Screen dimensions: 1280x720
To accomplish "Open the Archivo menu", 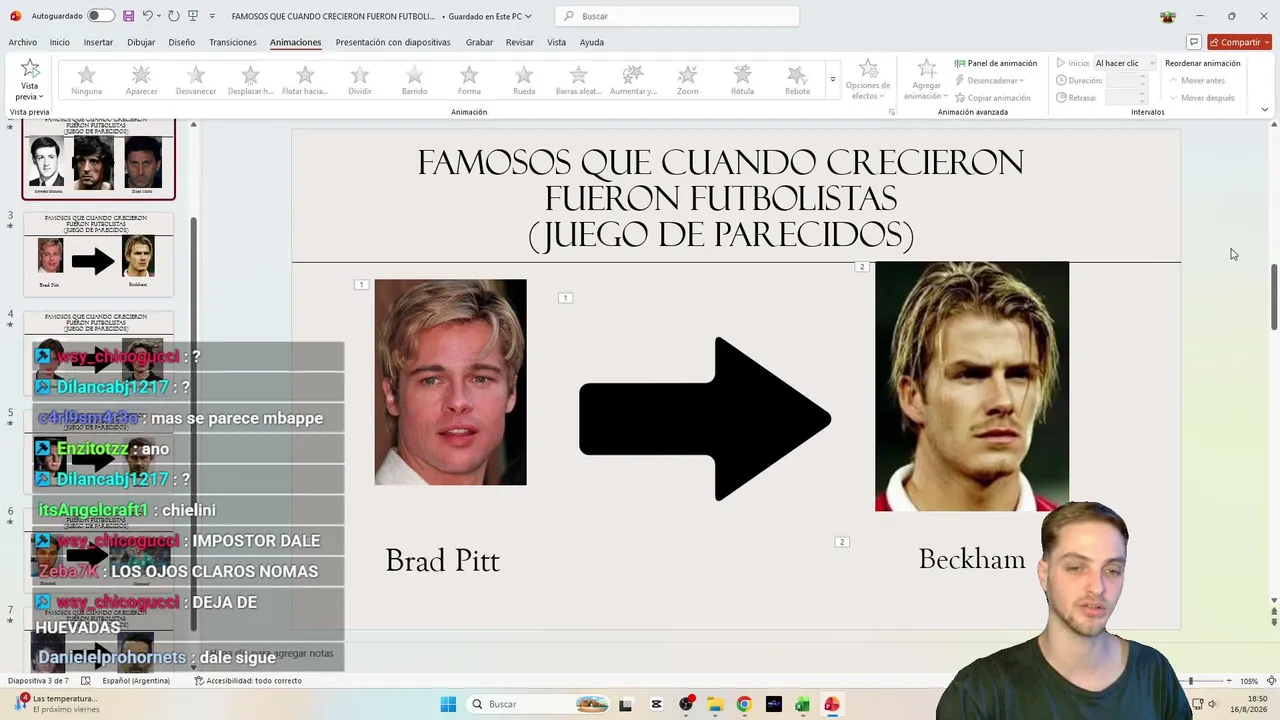I will 23,42.
